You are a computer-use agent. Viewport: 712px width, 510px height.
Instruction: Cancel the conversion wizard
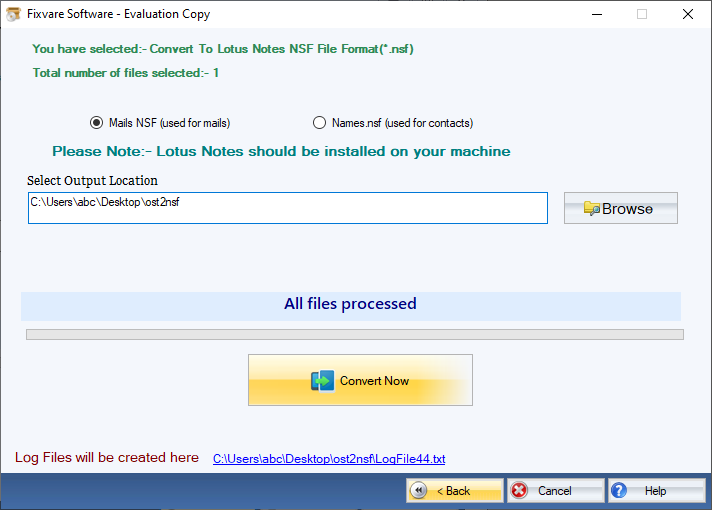pos(555,490)
